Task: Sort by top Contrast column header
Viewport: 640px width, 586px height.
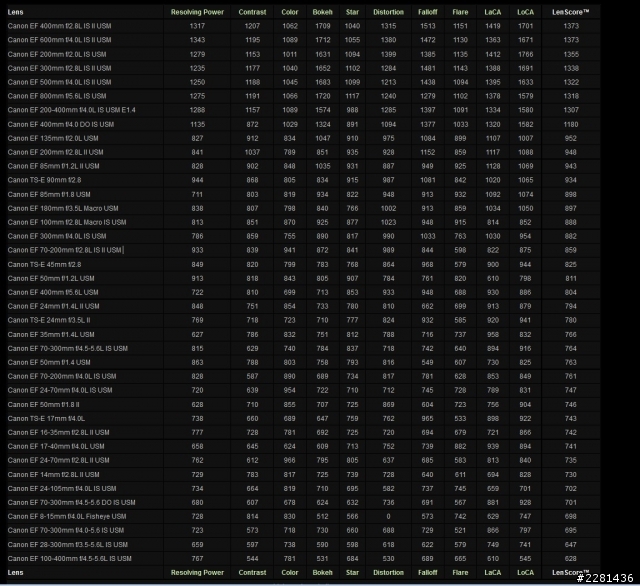Action: point(252,12)
